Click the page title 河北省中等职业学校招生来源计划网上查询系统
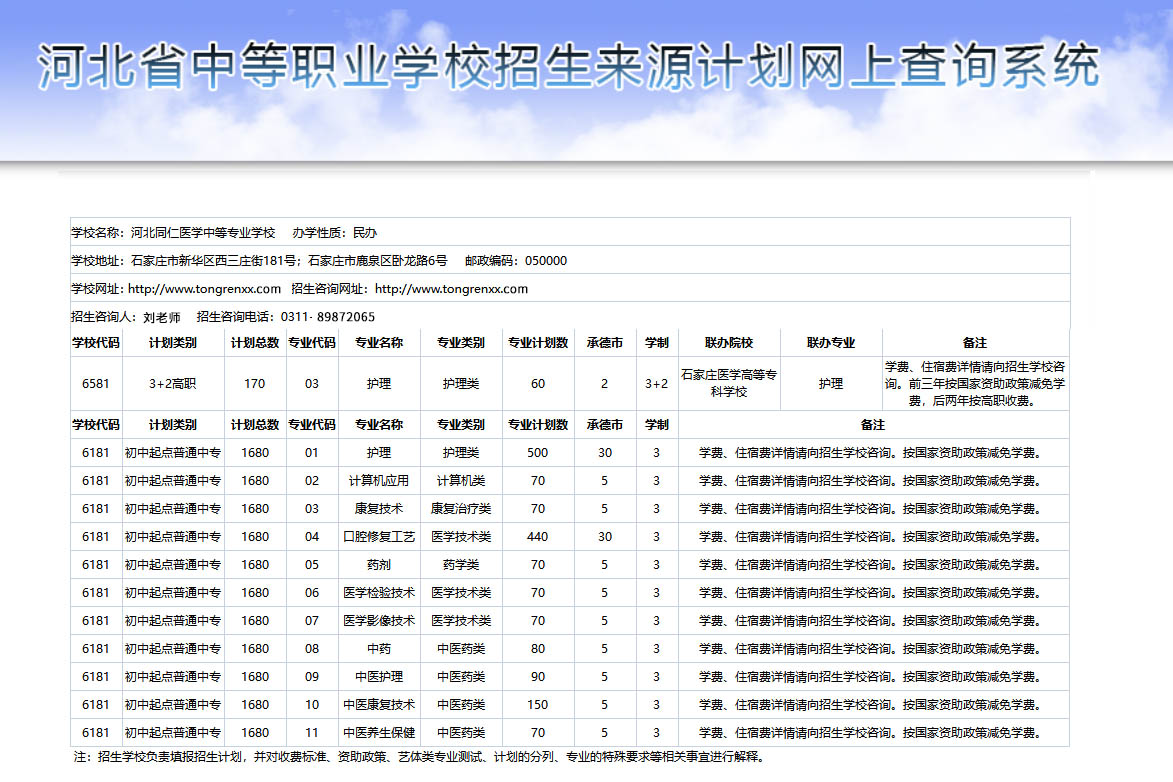 (569, 66)
